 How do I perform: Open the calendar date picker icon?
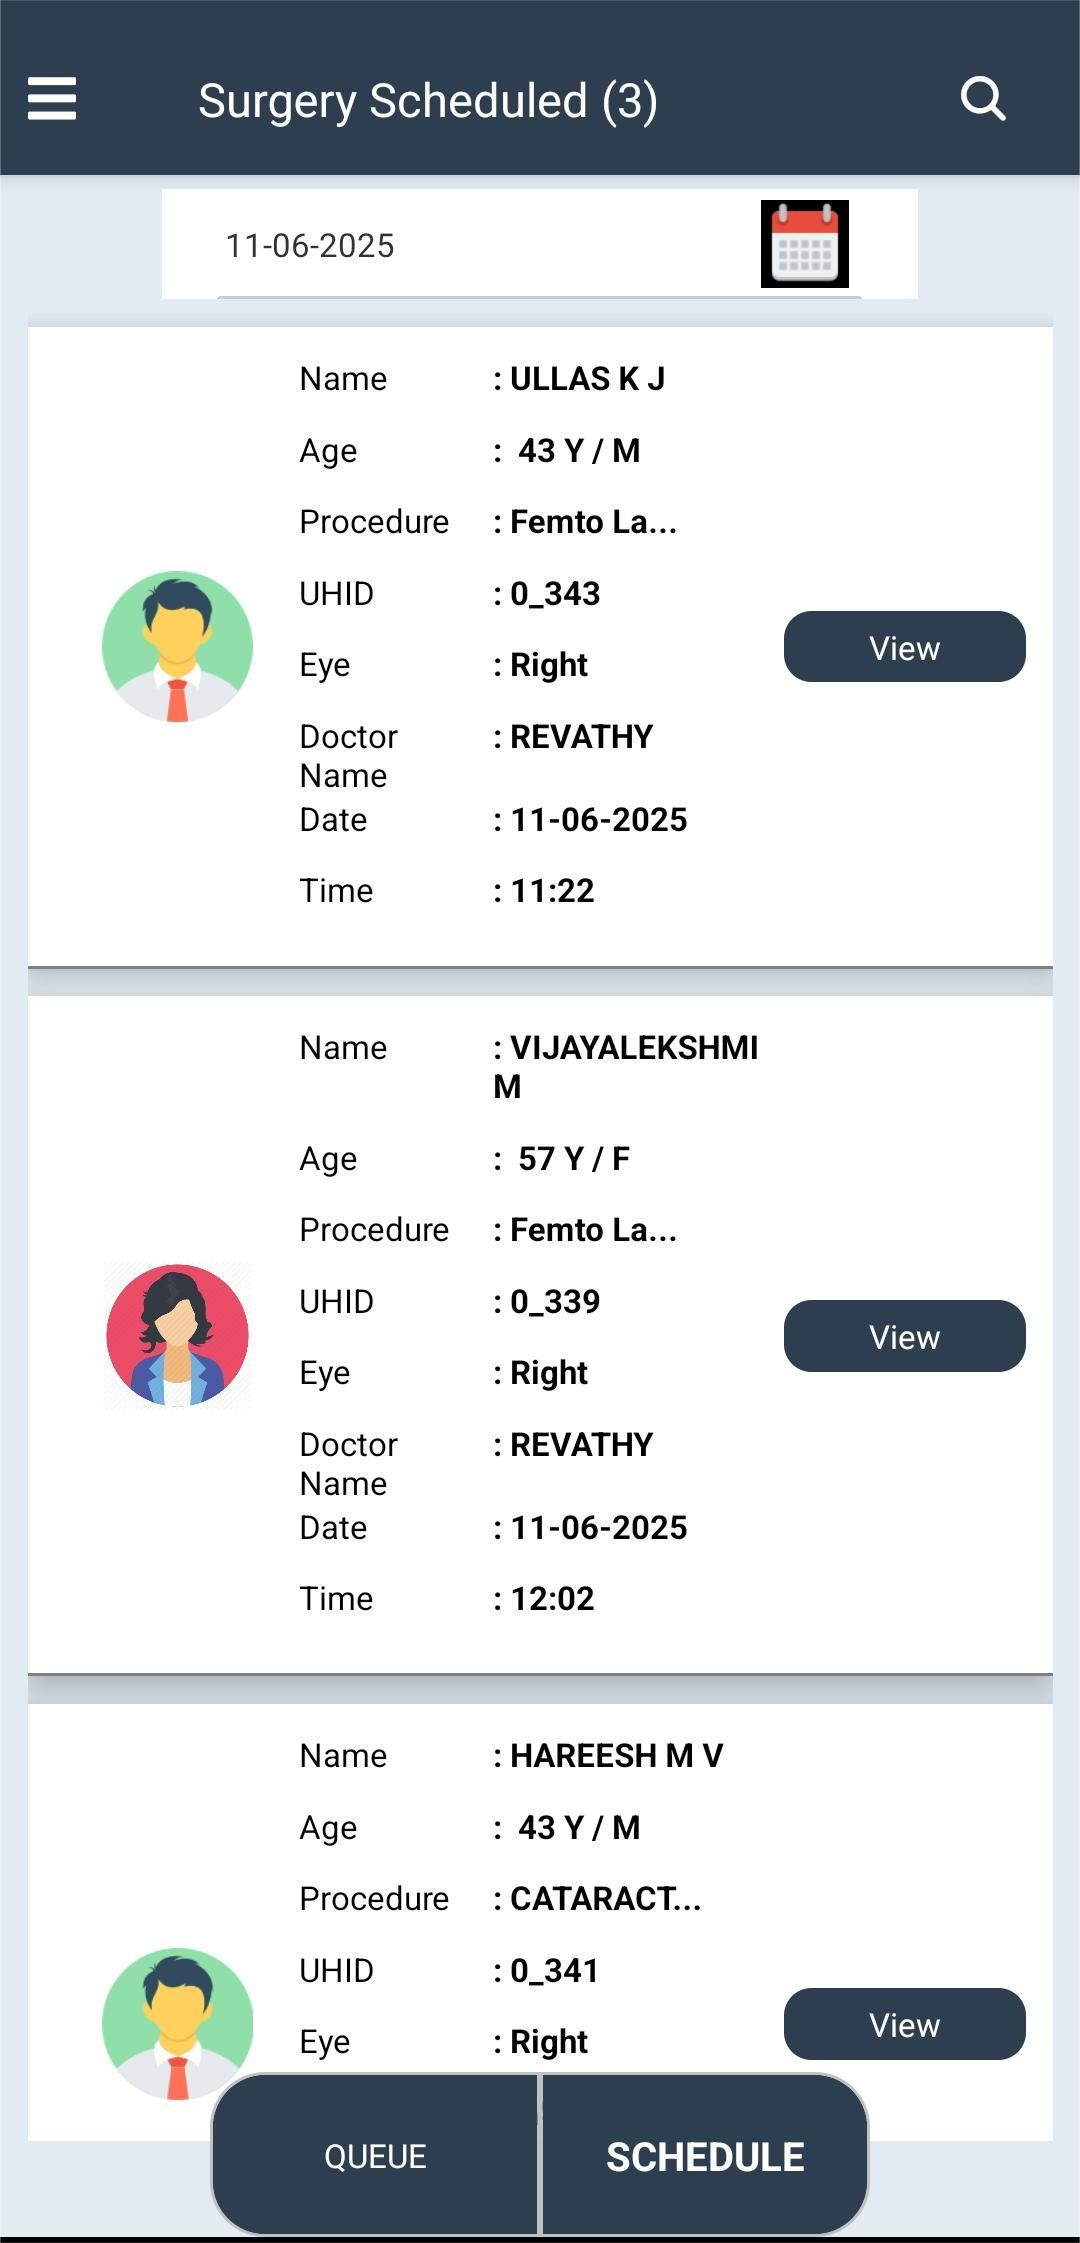click(804, 244)
